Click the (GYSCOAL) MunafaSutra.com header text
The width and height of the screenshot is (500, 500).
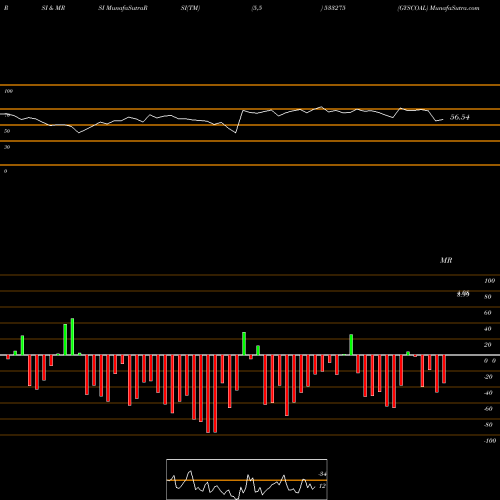pyautogui.click(x=438, y=8)
